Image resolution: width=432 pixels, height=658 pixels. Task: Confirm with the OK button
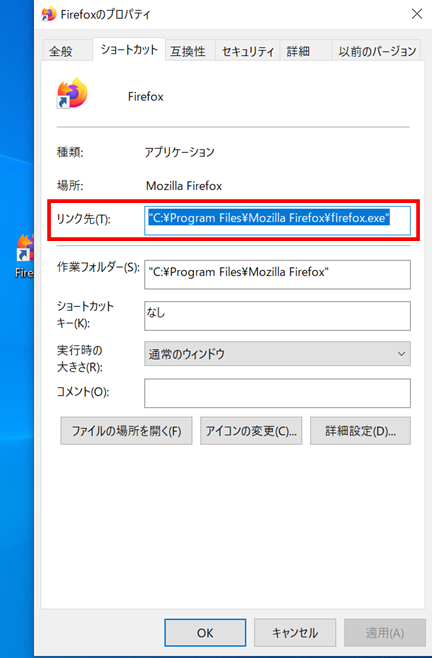pyautogui.click(x=205, y=632)
